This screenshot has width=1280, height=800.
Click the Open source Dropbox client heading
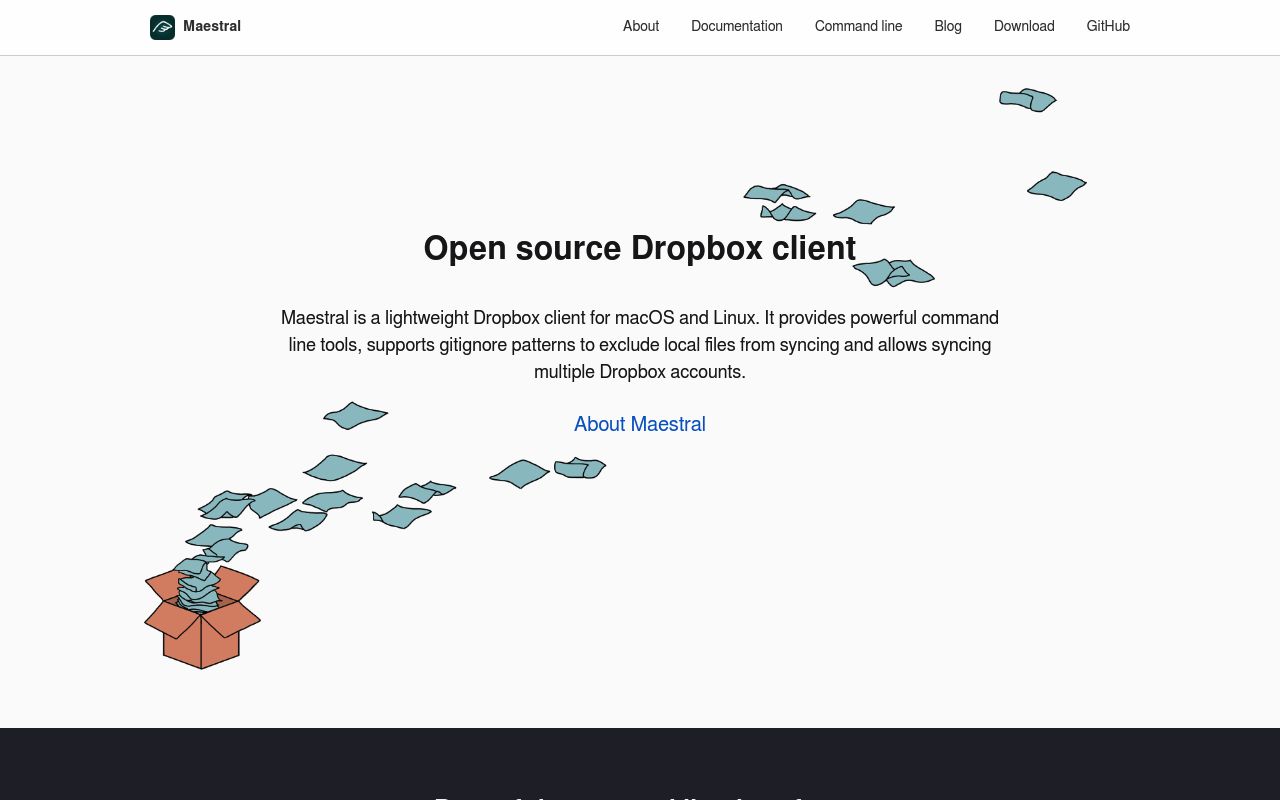[640, 248]
